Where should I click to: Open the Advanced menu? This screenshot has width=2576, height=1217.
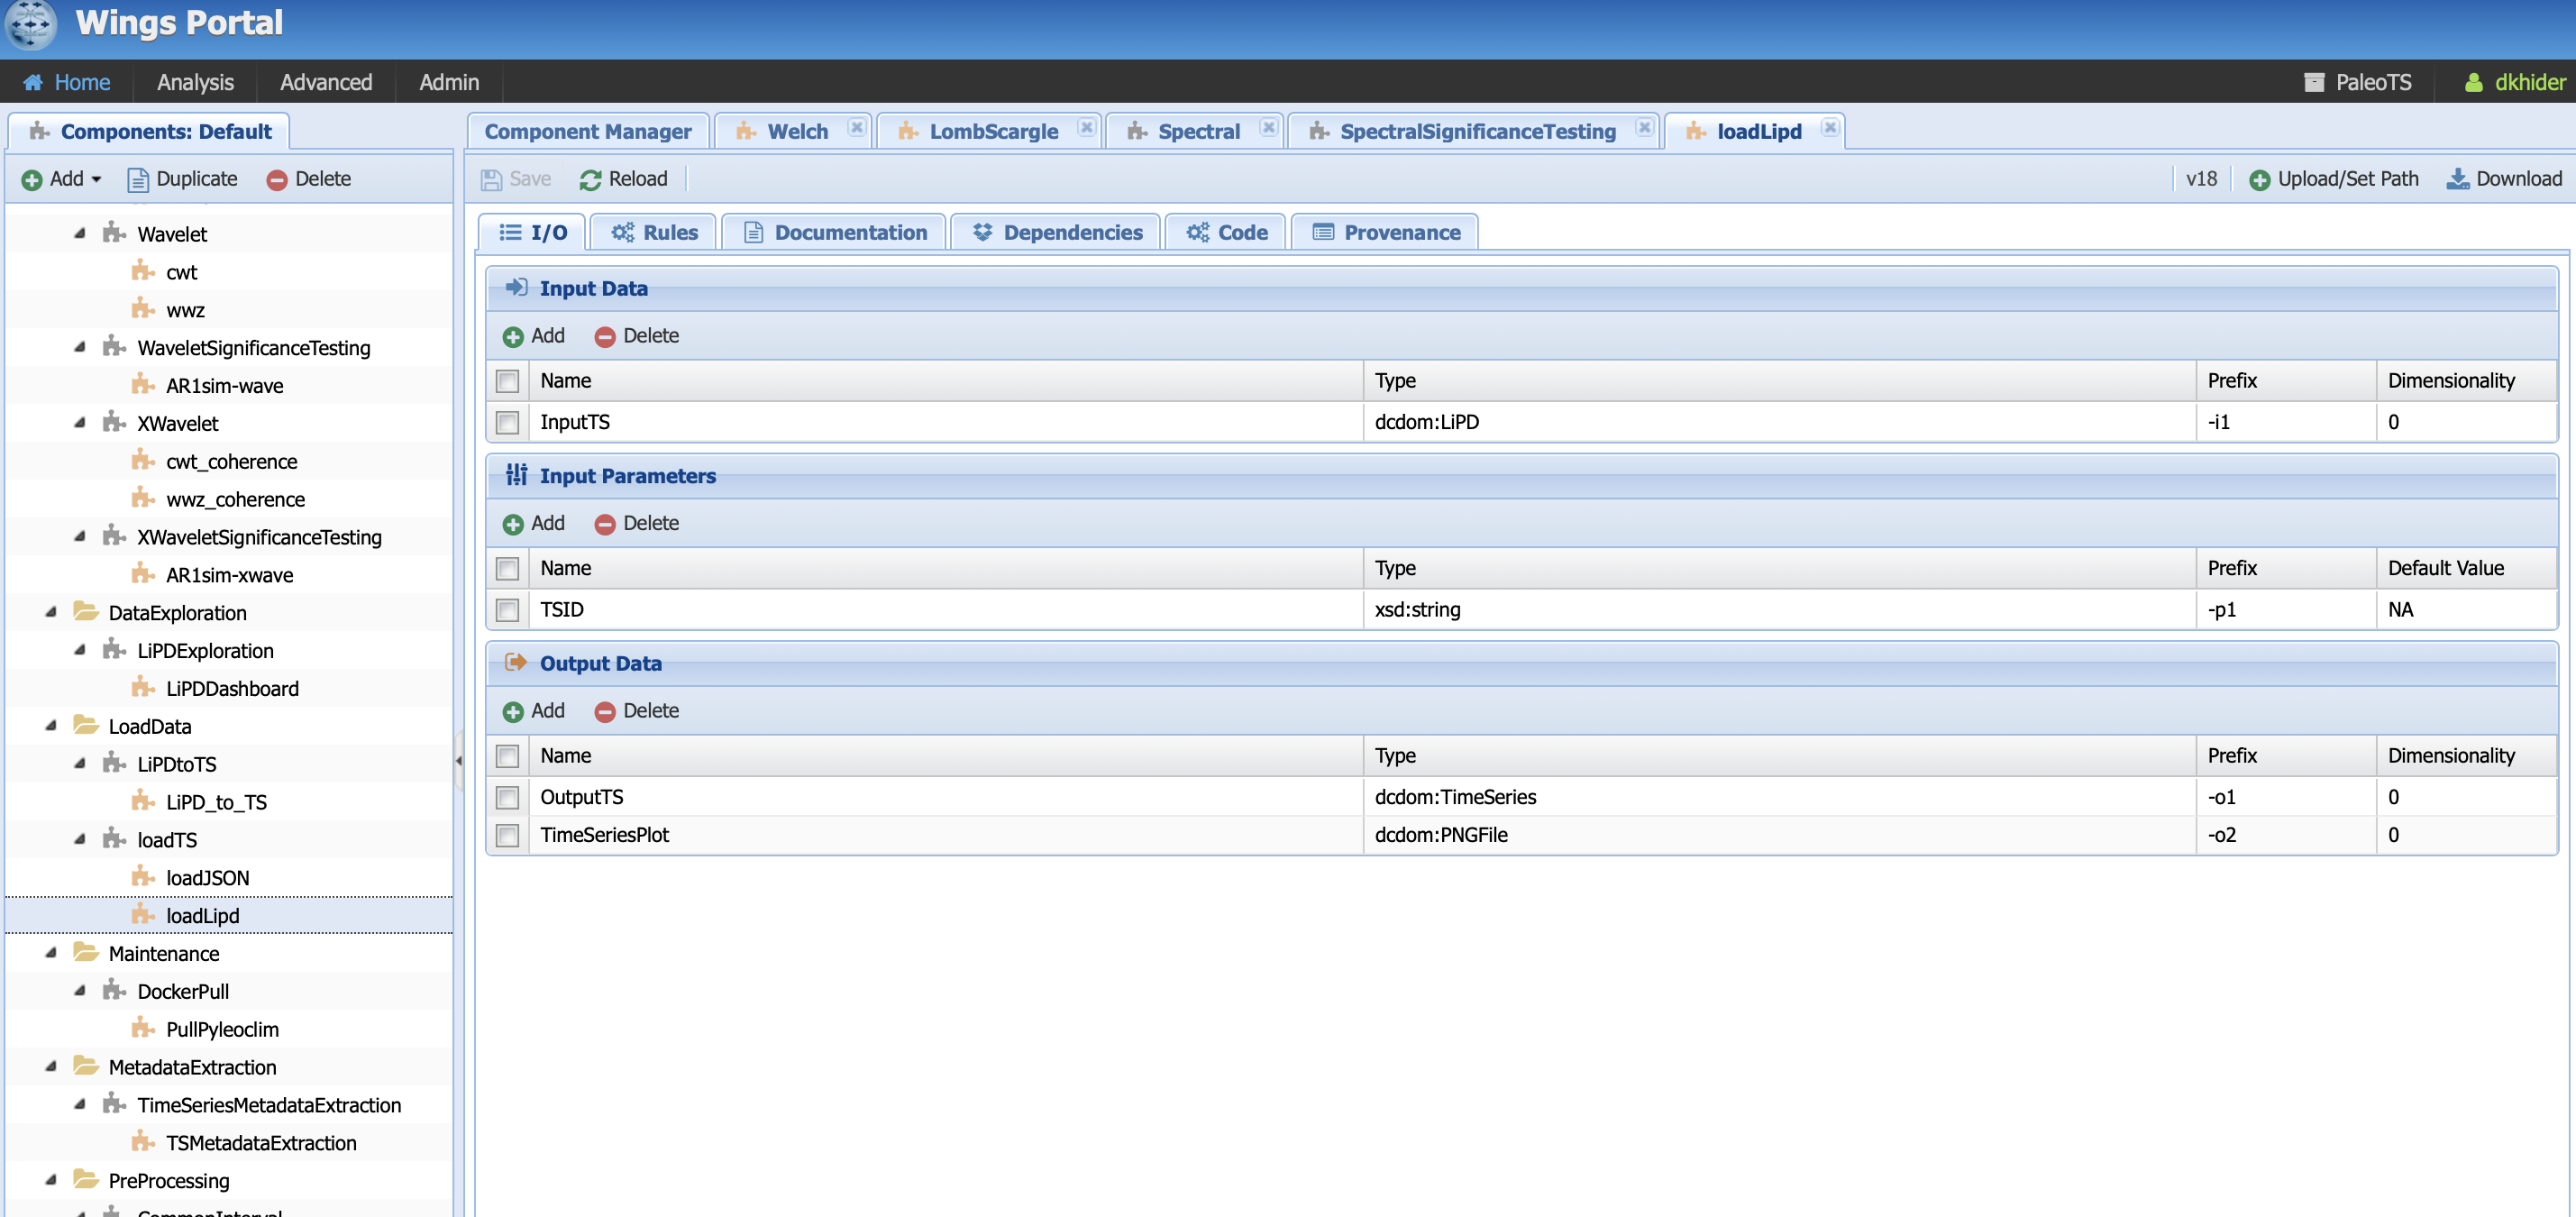[326, 82]
